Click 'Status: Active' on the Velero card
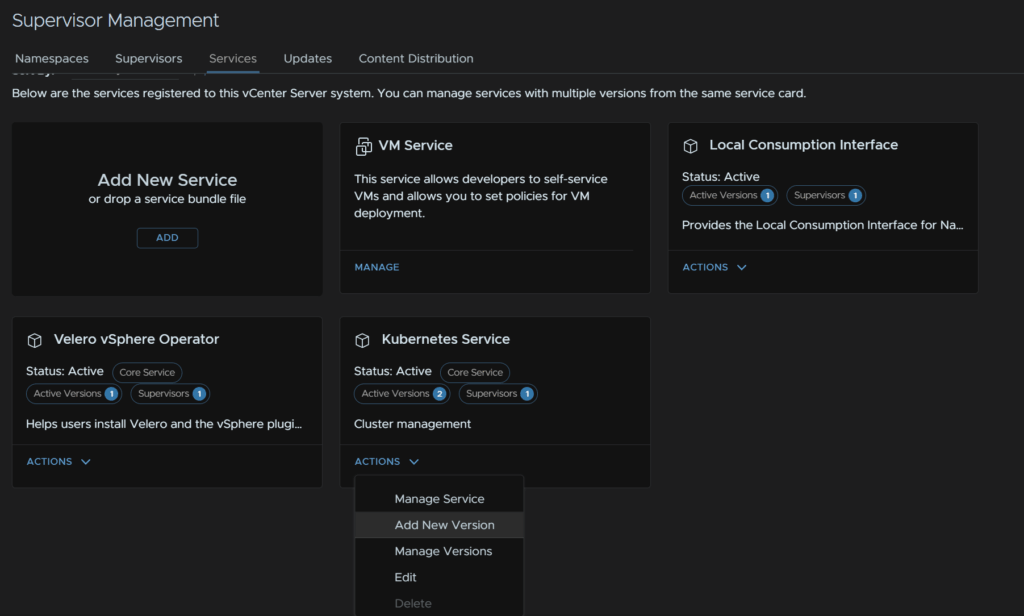 (65, 371)
